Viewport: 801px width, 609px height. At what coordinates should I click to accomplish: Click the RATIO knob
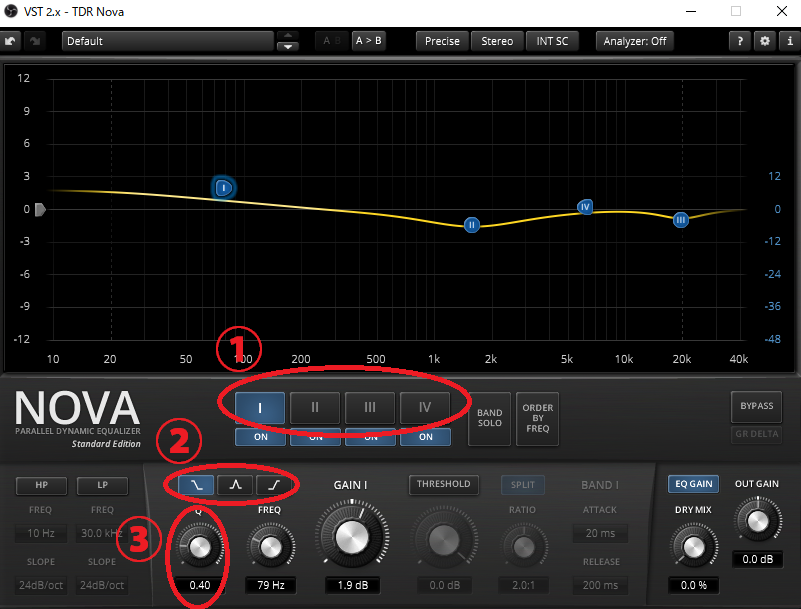pos(524,548)
